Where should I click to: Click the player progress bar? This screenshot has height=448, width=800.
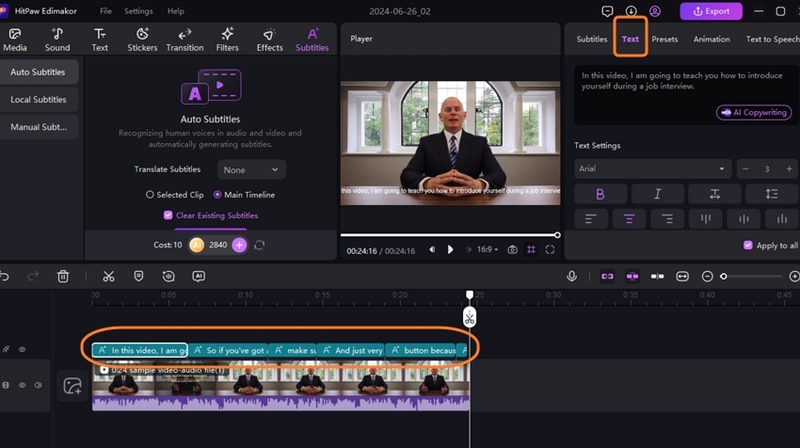click(x=450, y=235)
